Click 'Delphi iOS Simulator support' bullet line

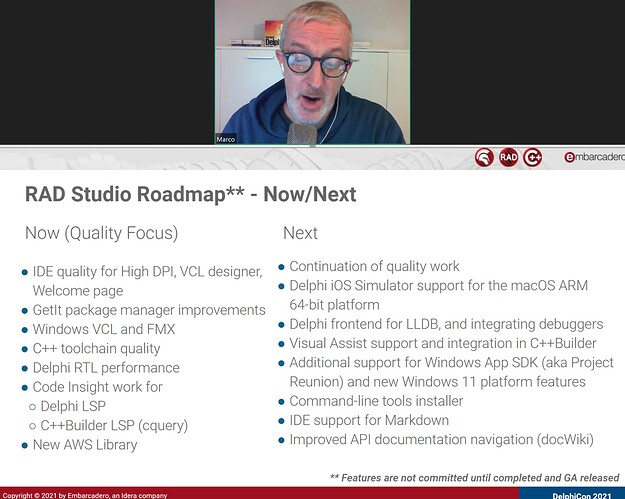tap(438, 285)
